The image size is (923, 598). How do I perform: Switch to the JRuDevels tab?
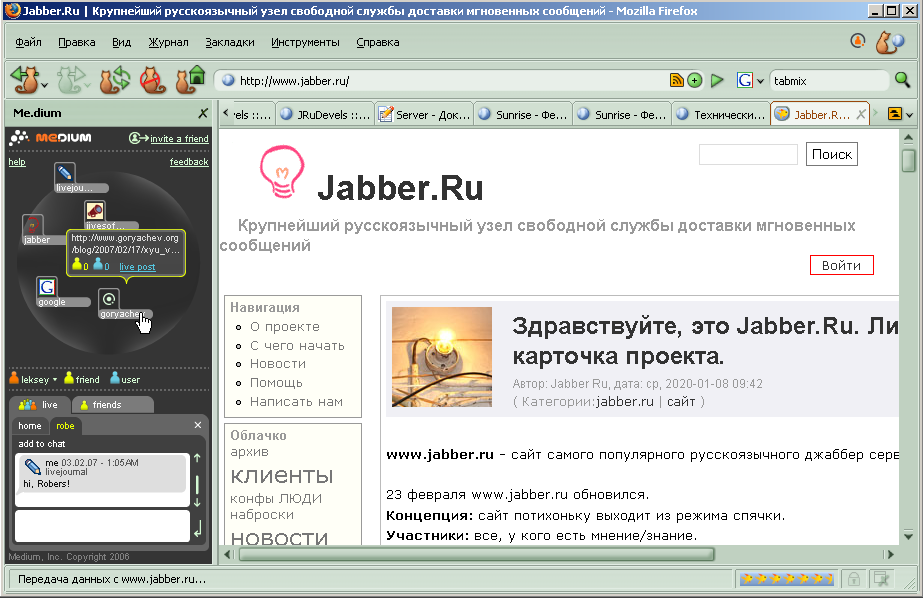[324, 114]
